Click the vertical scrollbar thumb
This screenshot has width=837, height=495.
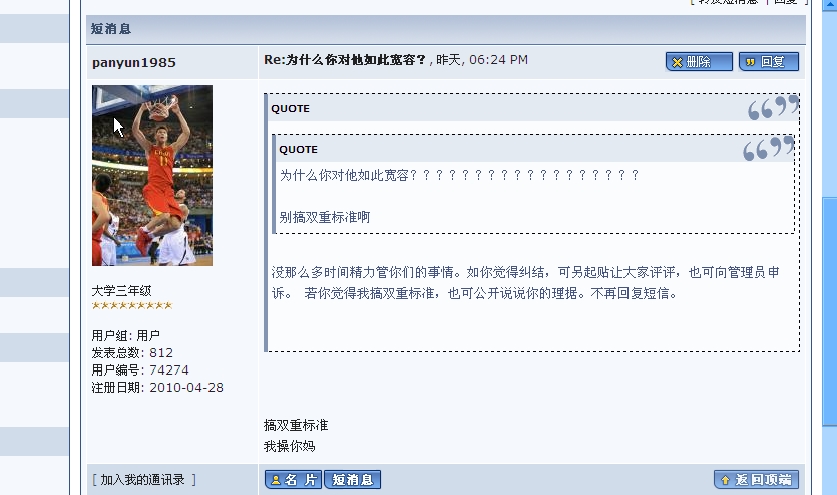coord(830,311)
